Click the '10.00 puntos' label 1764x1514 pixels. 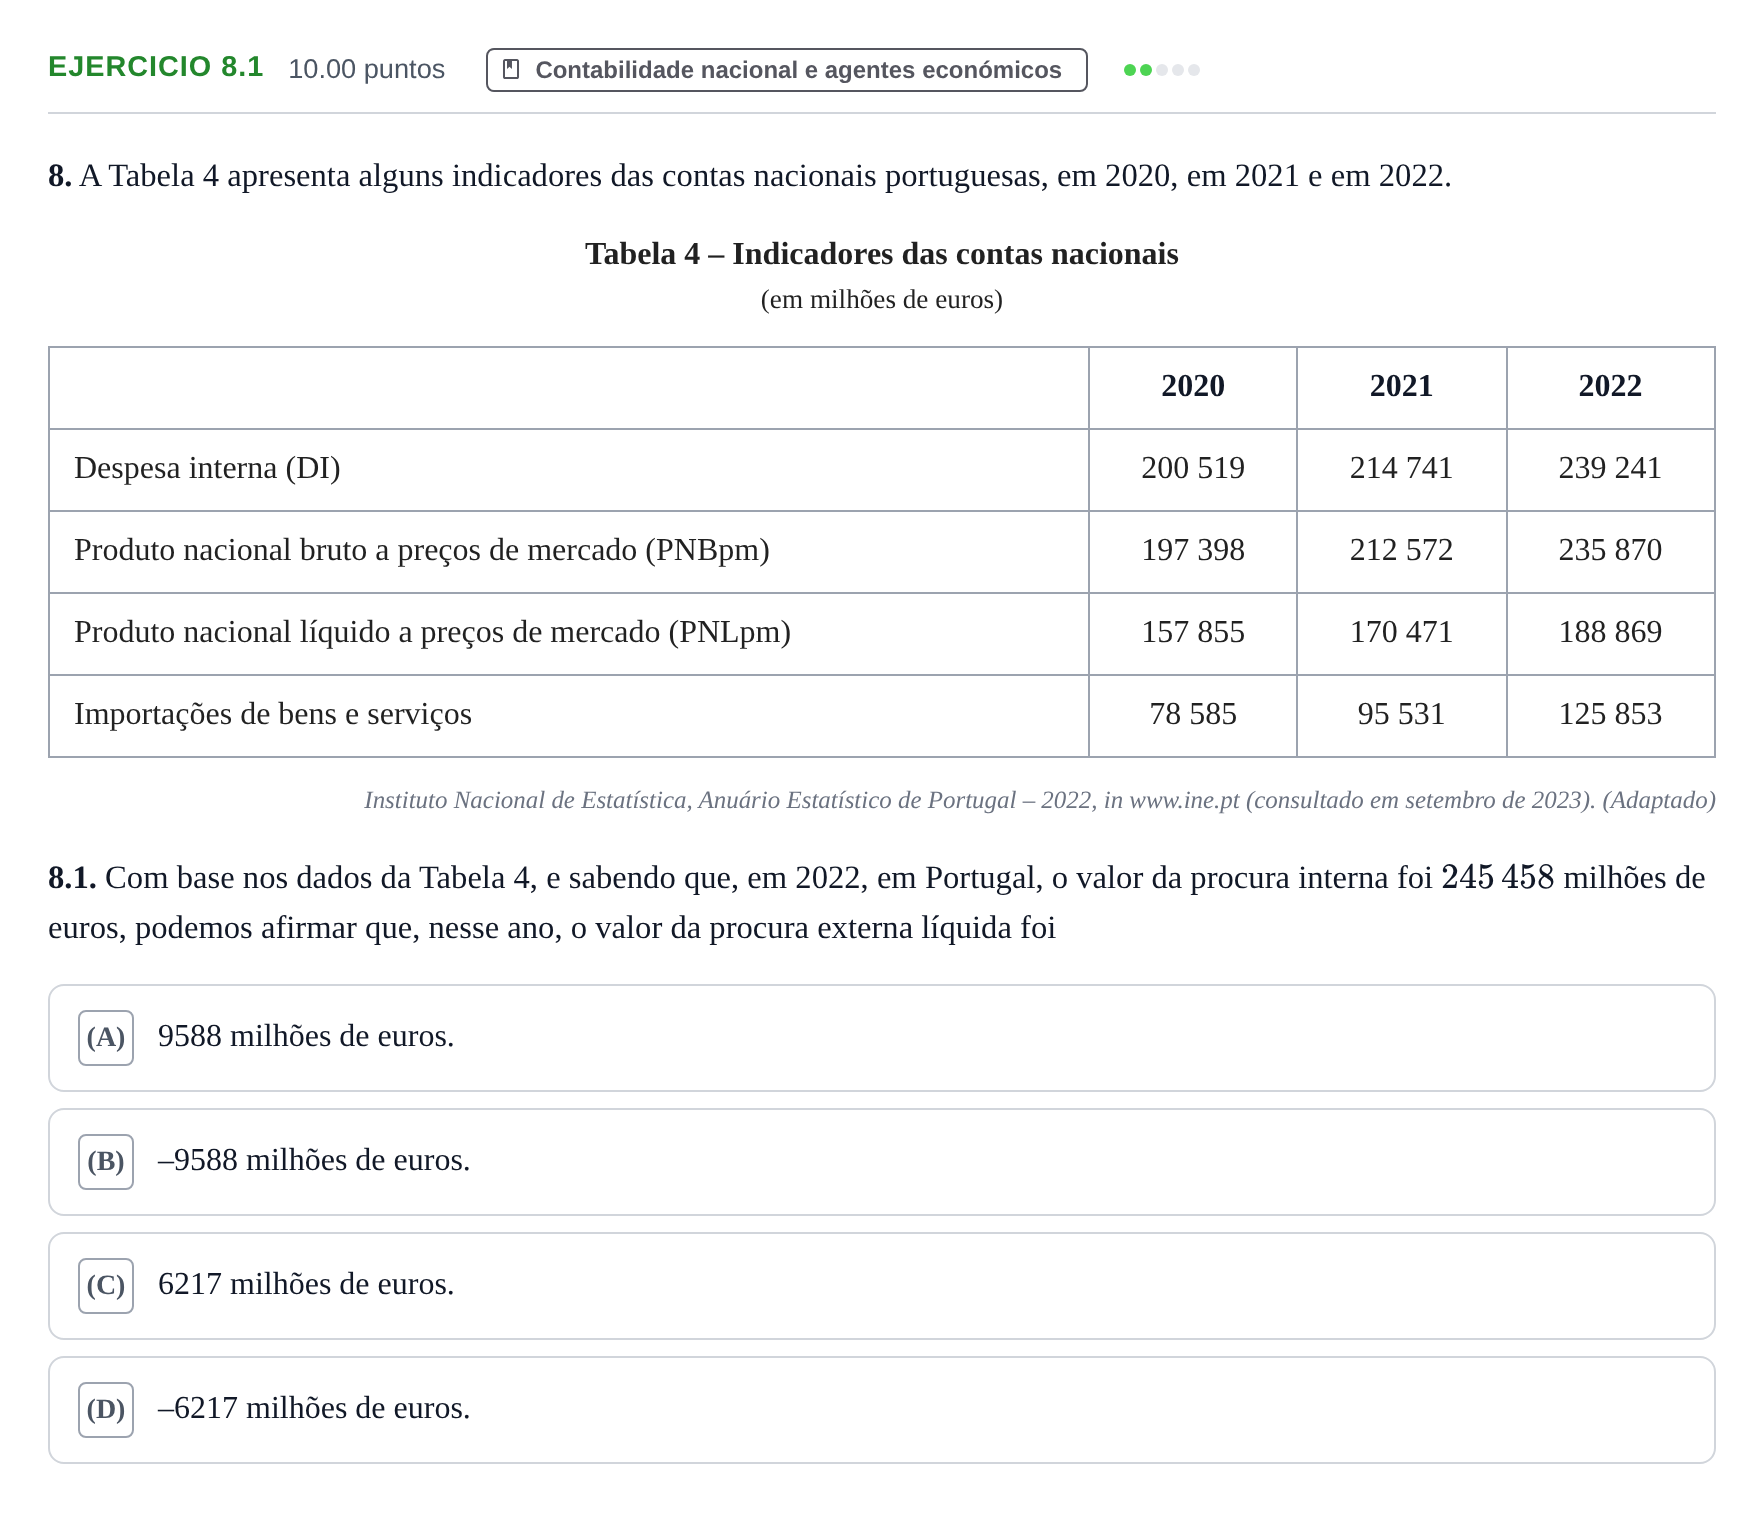(366, 69)
